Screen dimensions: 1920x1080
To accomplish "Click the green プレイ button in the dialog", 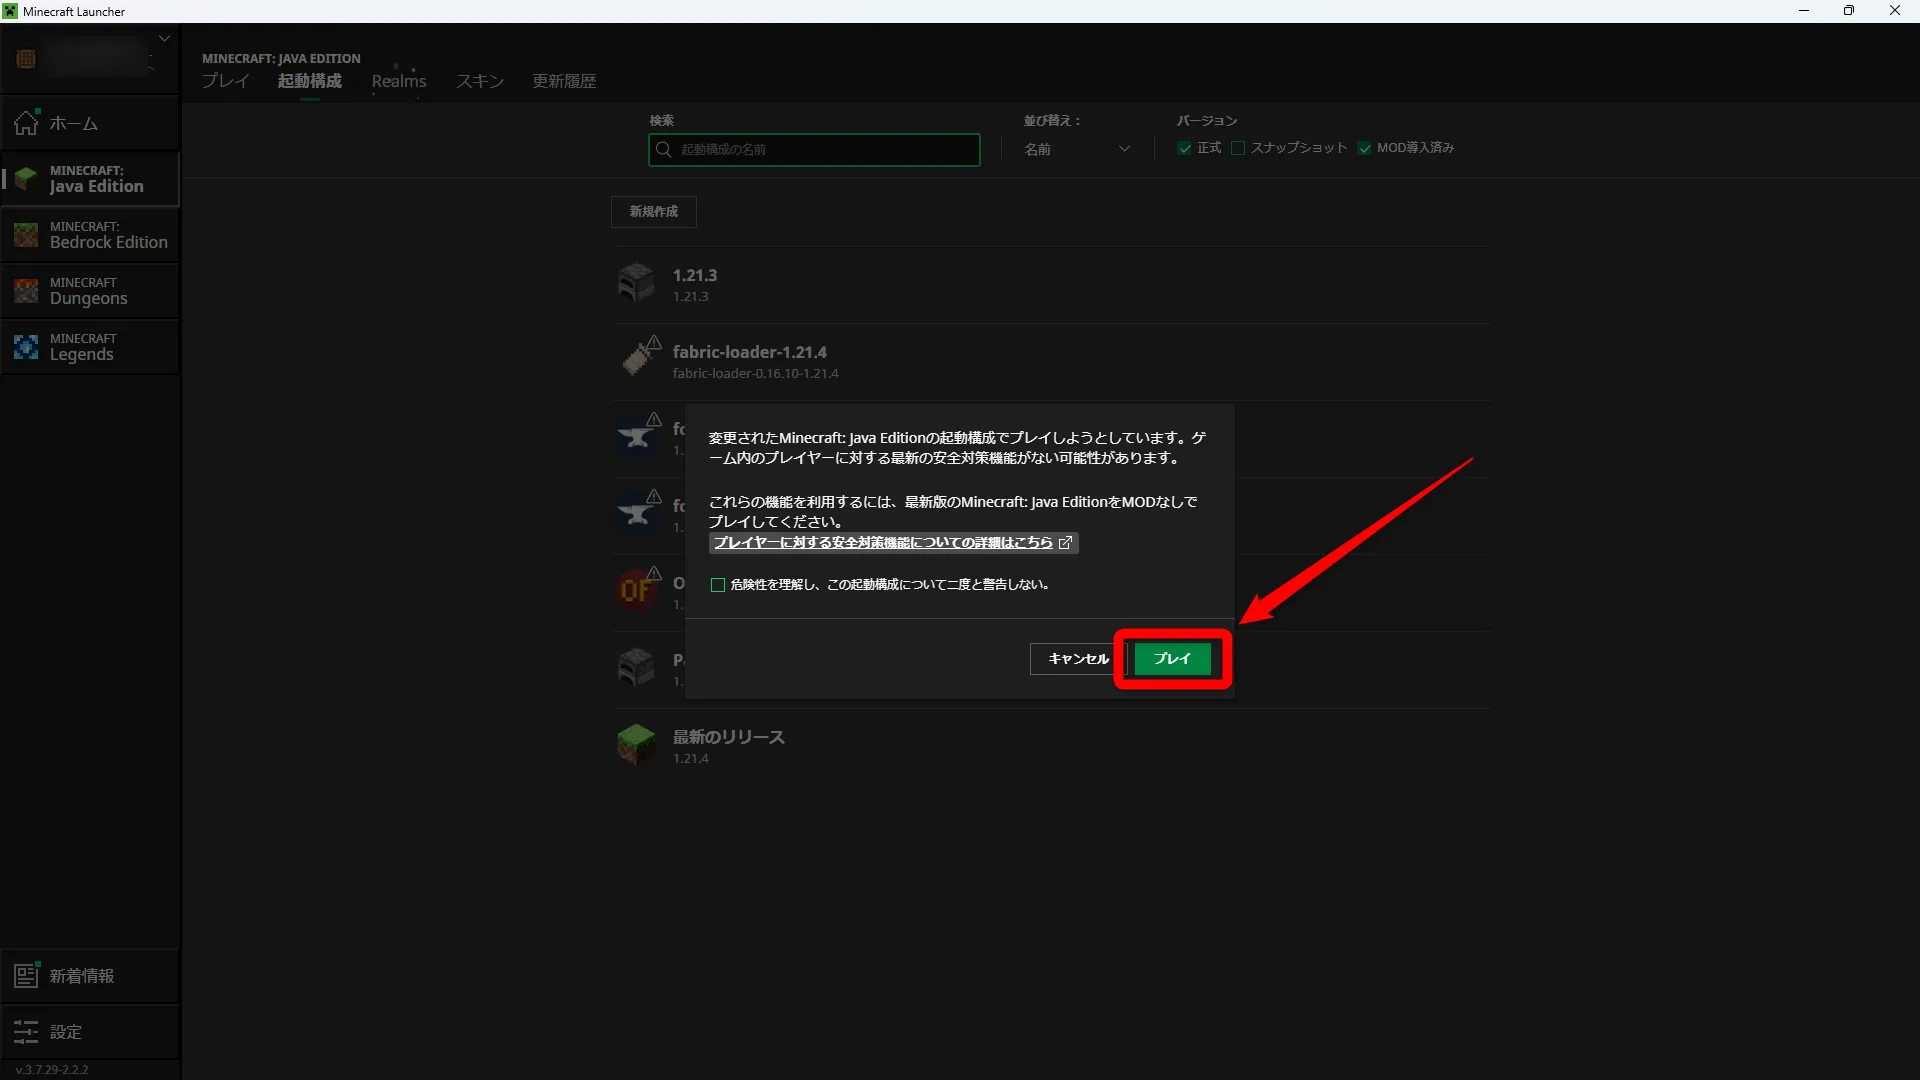I will 1172,658.
